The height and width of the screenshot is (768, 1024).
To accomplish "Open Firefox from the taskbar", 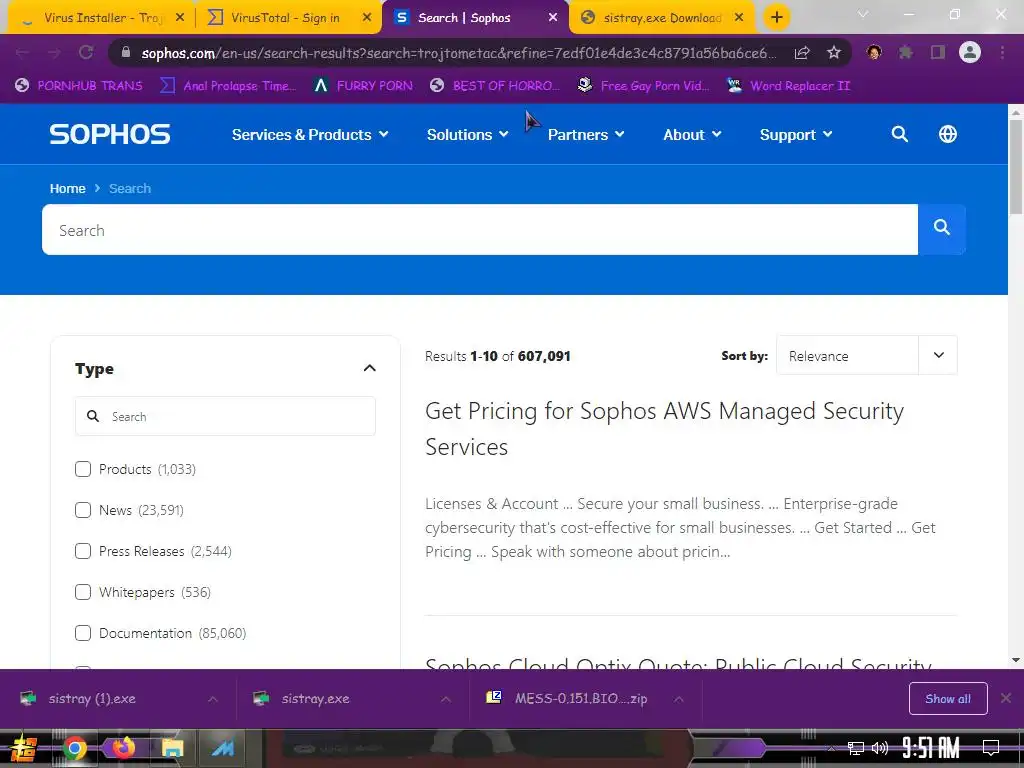I will [x=122, y=748].
